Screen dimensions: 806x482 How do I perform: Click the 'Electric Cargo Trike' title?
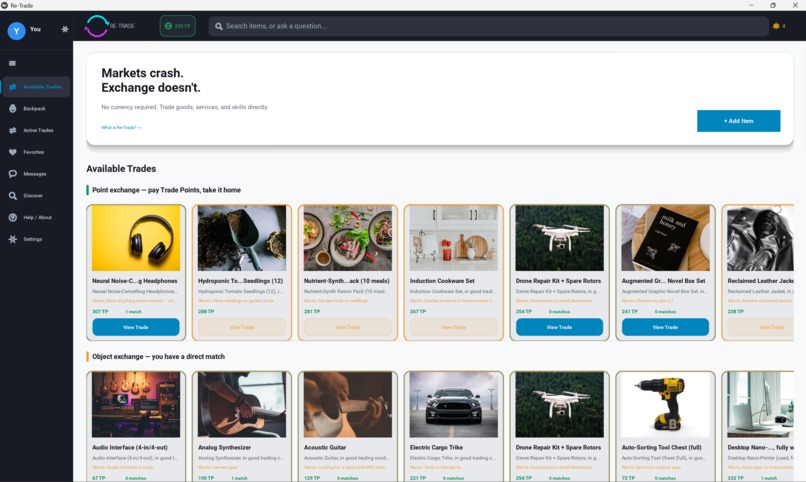[x=436, y=448]
